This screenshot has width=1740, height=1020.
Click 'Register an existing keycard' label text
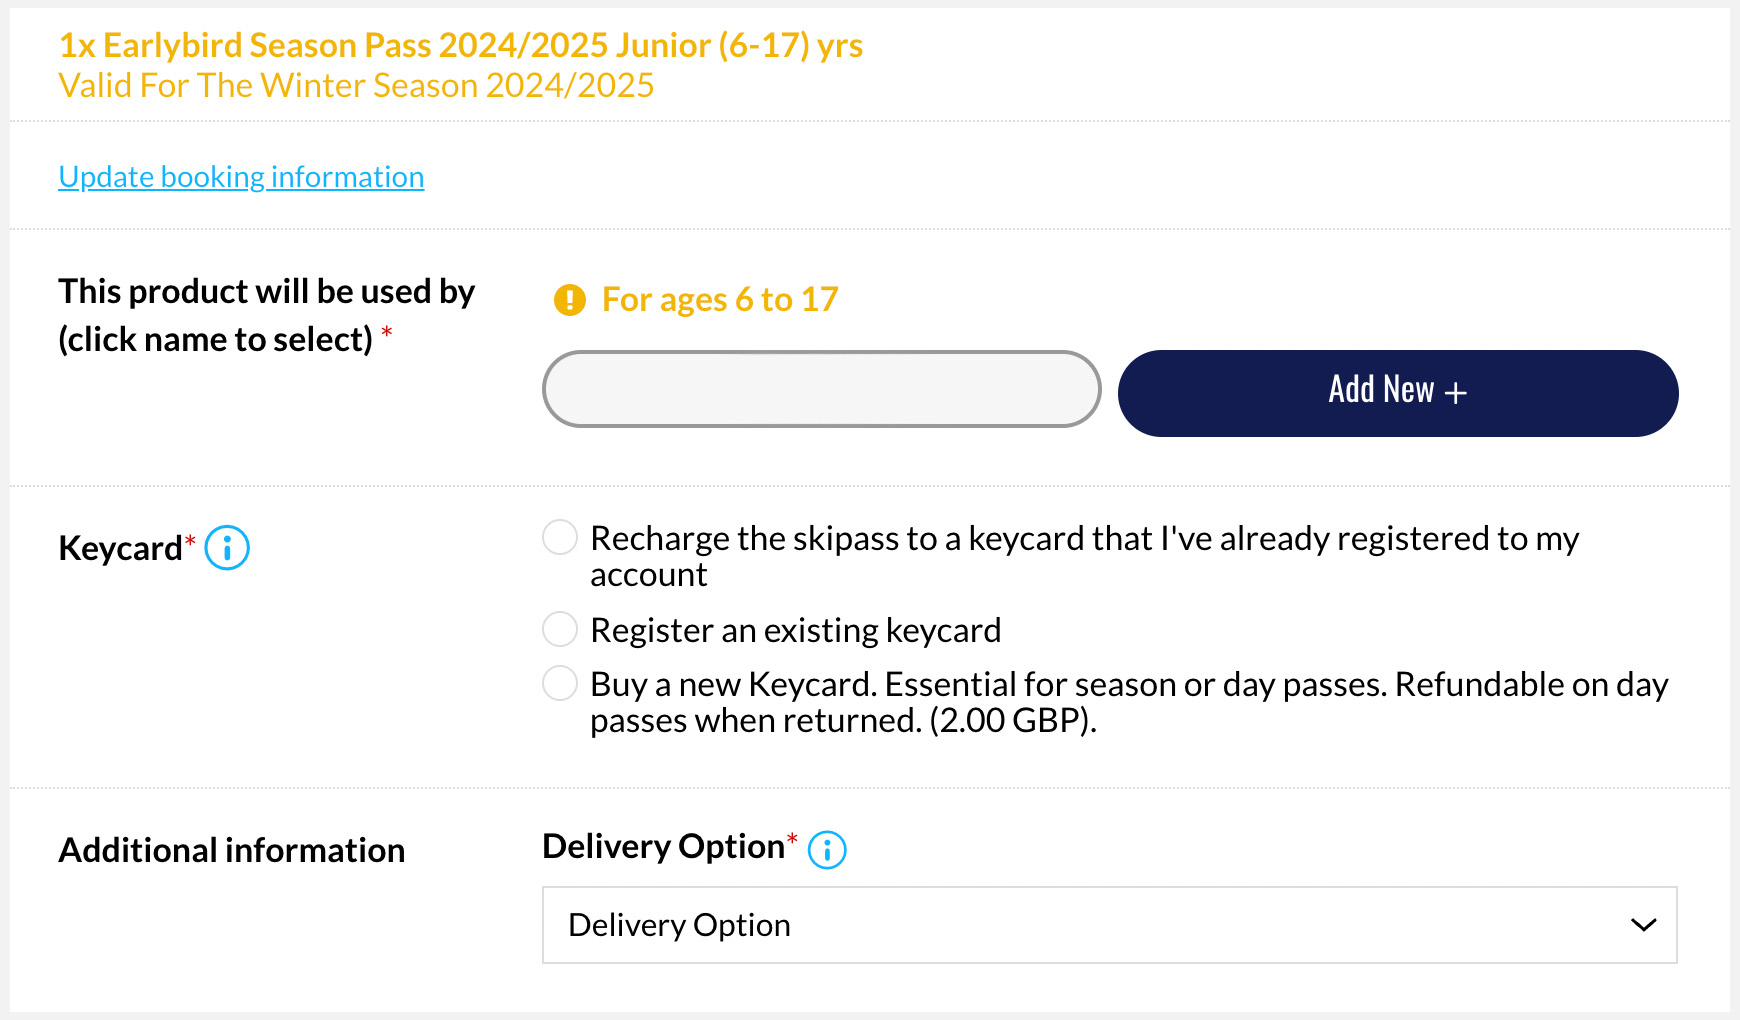[x=796, y=630]
